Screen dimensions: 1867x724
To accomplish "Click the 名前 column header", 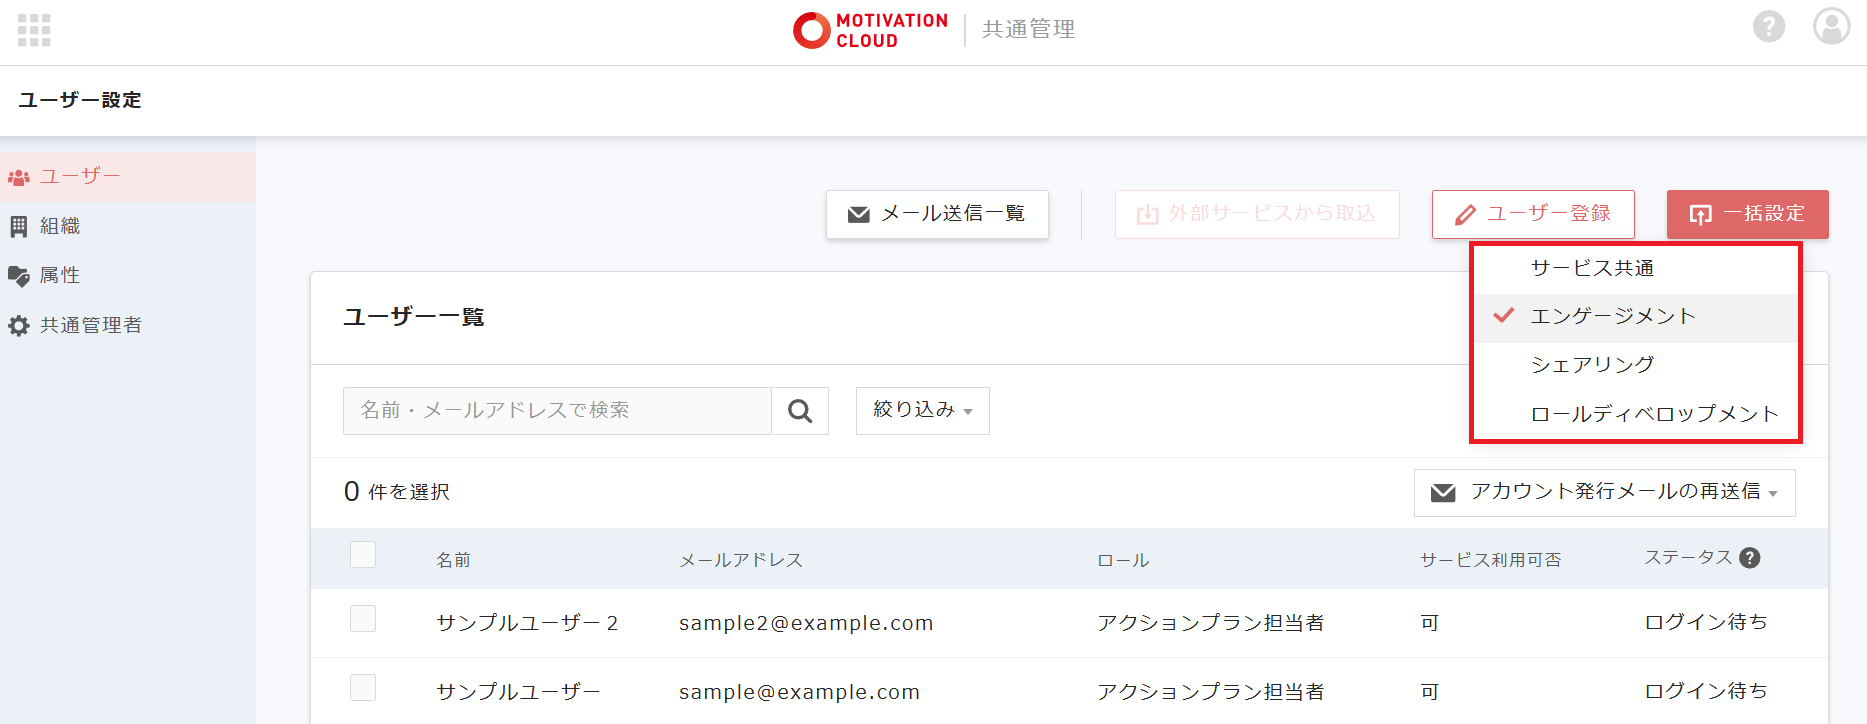I will [x=453, y=560].
